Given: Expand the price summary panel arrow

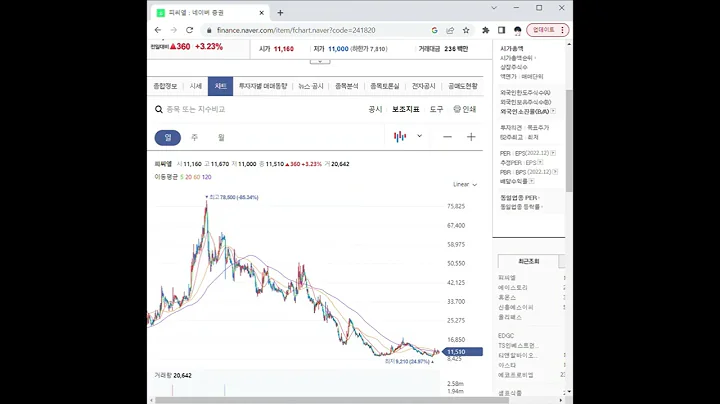Looking at the screenshot, I should (x=320, y=61).
